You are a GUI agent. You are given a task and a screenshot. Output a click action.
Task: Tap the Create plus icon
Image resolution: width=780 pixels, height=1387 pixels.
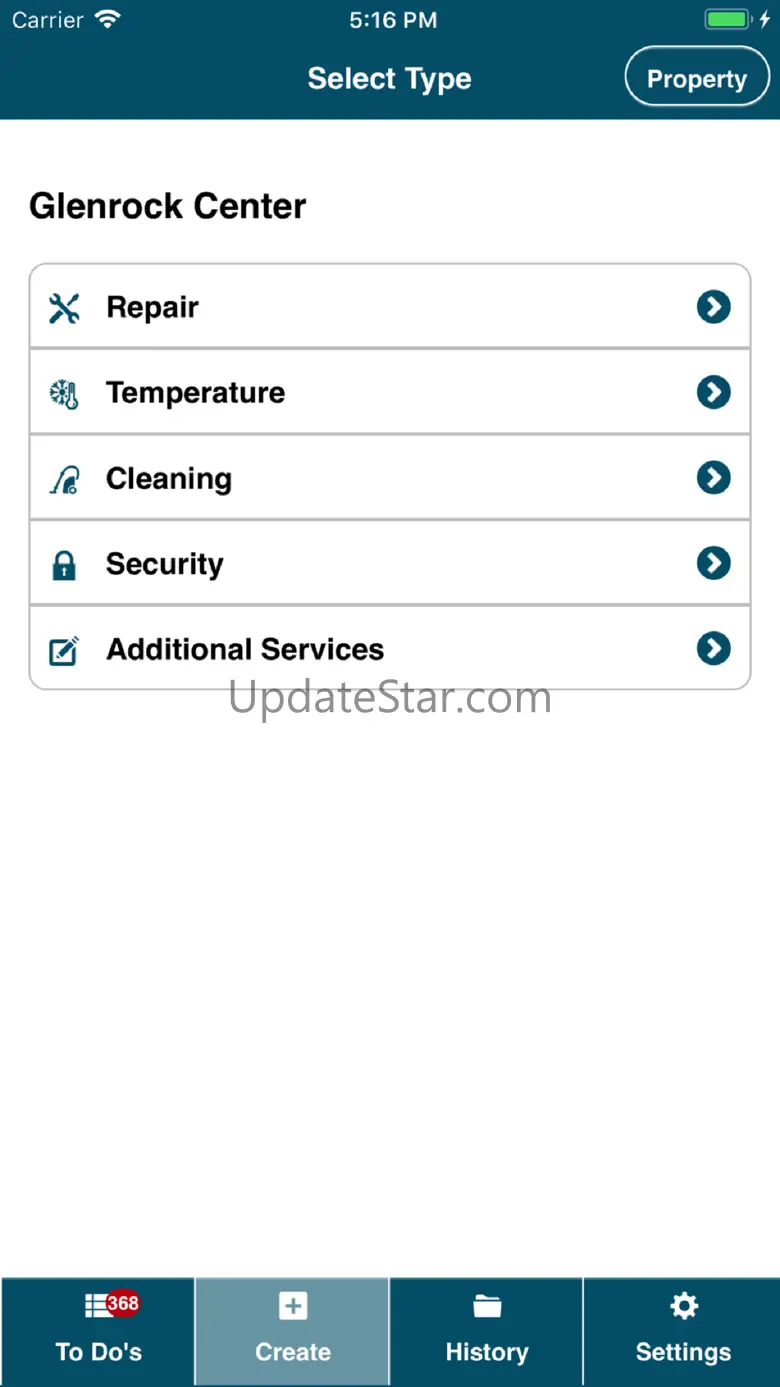293,1306
